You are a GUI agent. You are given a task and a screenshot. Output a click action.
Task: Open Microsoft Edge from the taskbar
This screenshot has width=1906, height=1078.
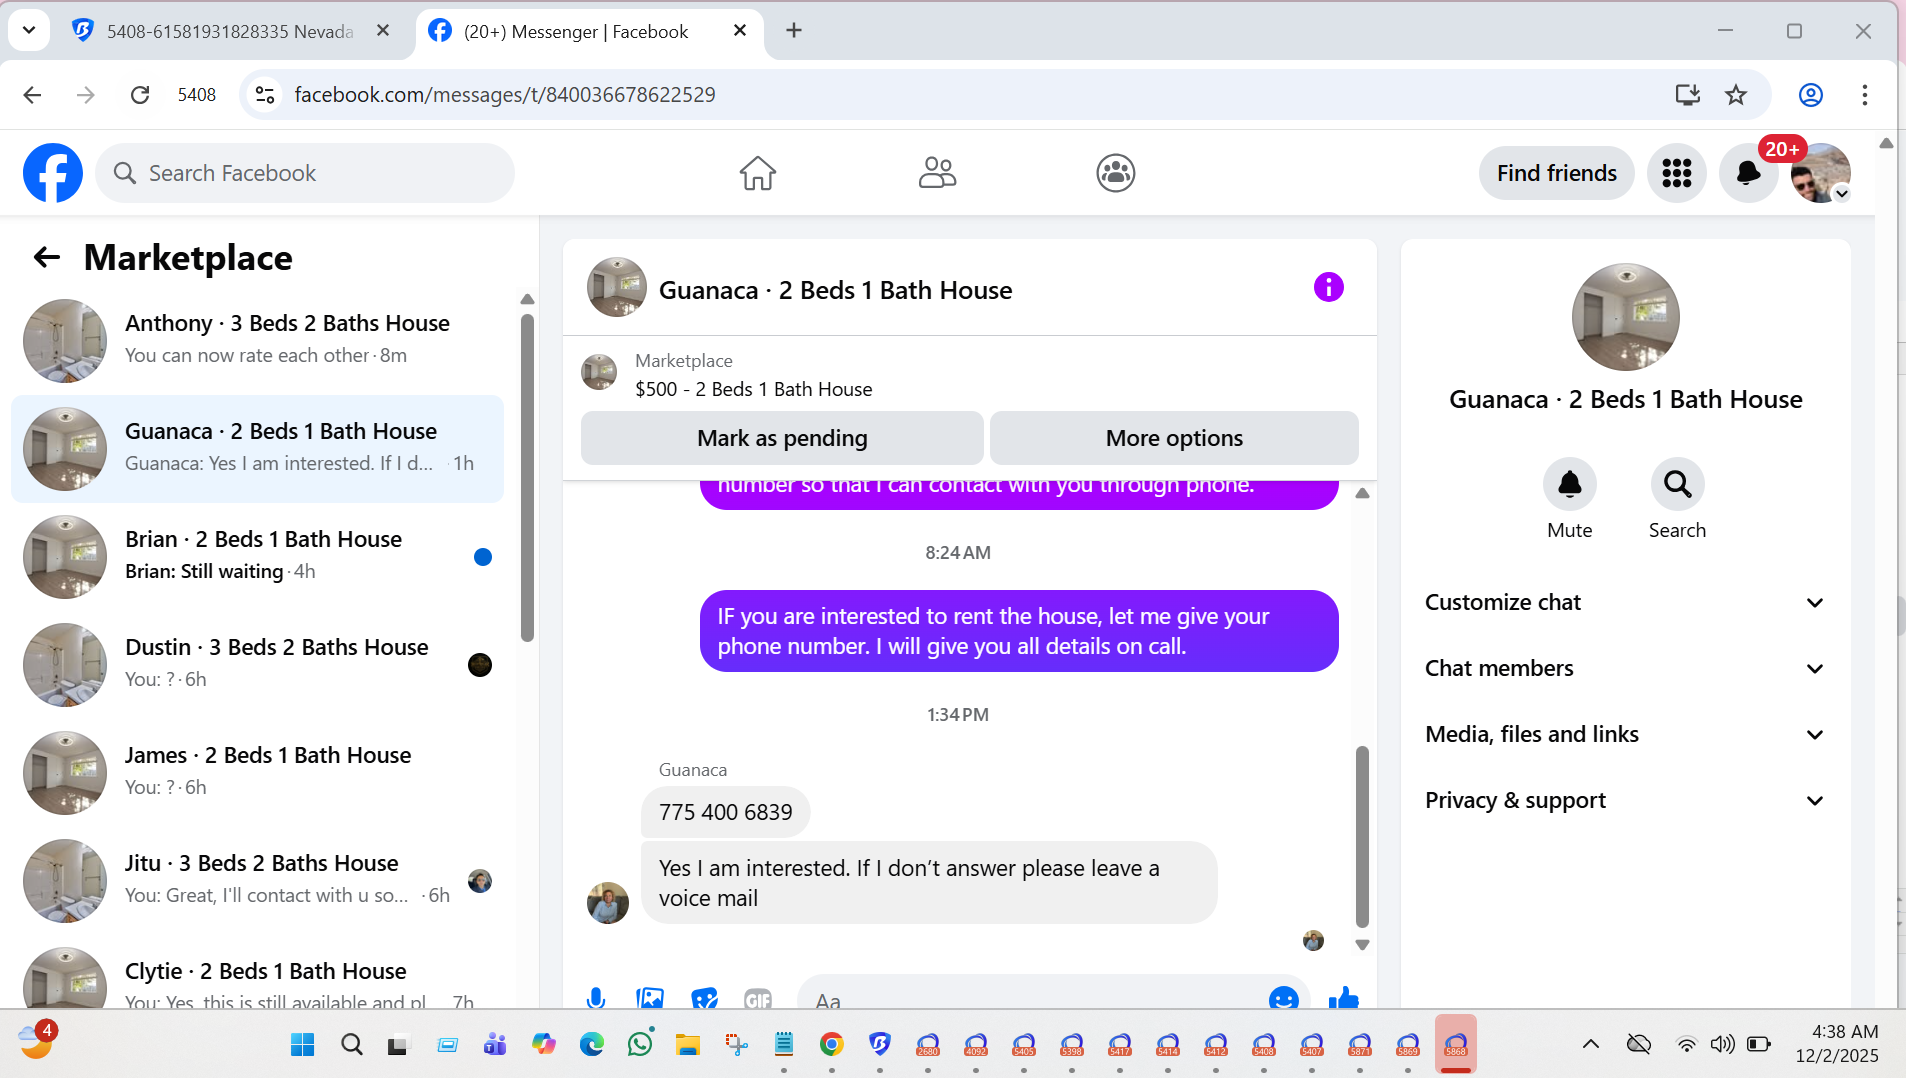592,1045
